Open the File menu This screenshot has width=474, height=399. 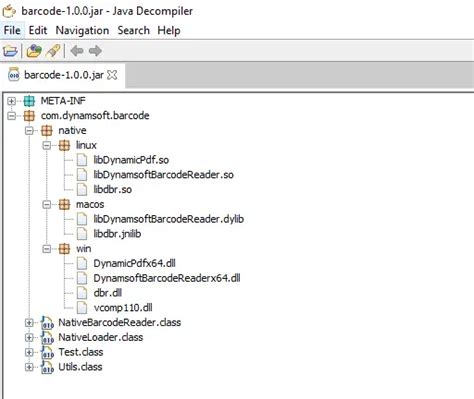point(12,30)
